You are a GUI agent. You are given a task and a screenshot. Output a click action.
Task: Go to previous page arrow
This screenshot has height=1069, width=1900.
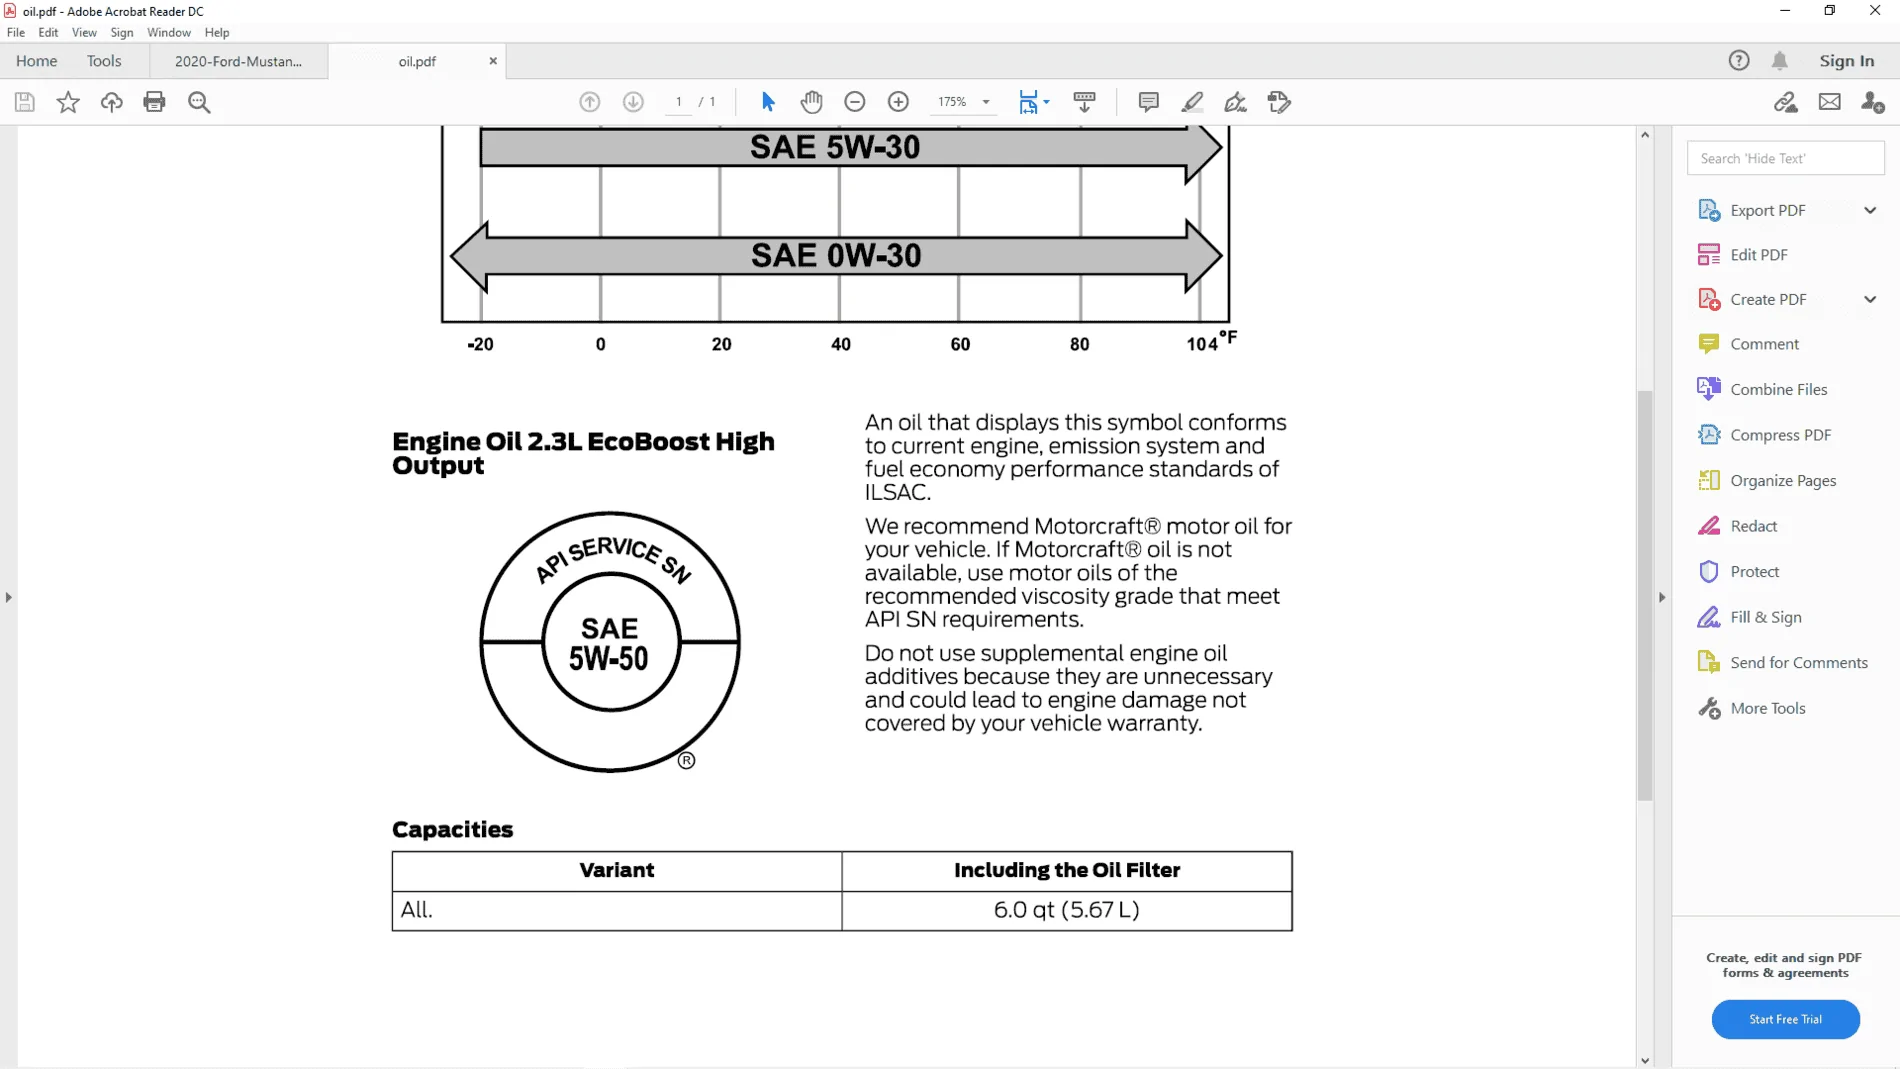click(590, 102)
